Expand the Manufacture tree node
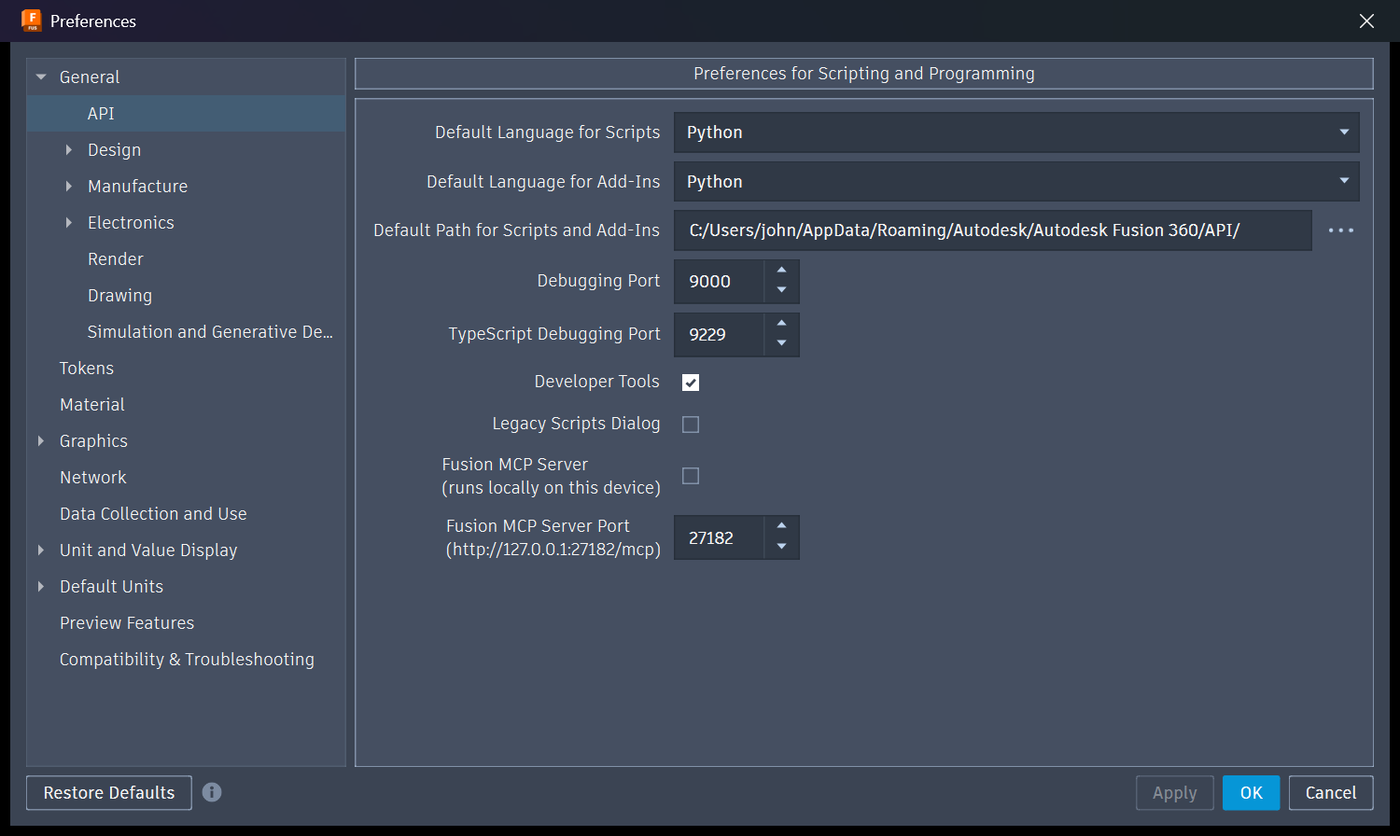 click(x=69, y=186)
